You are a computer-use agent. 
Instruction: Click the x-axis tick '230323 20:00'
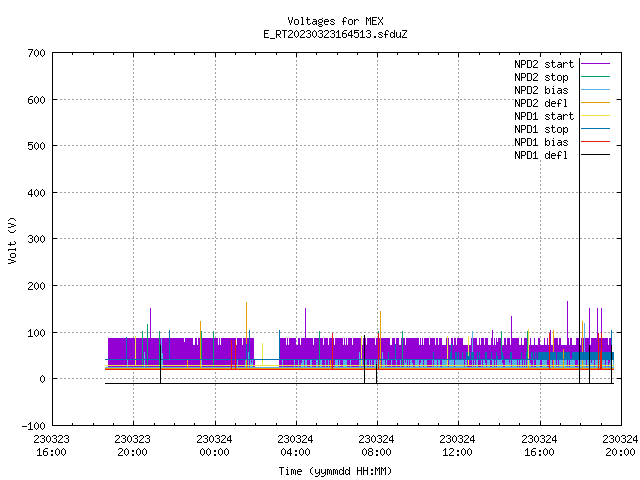133,446
